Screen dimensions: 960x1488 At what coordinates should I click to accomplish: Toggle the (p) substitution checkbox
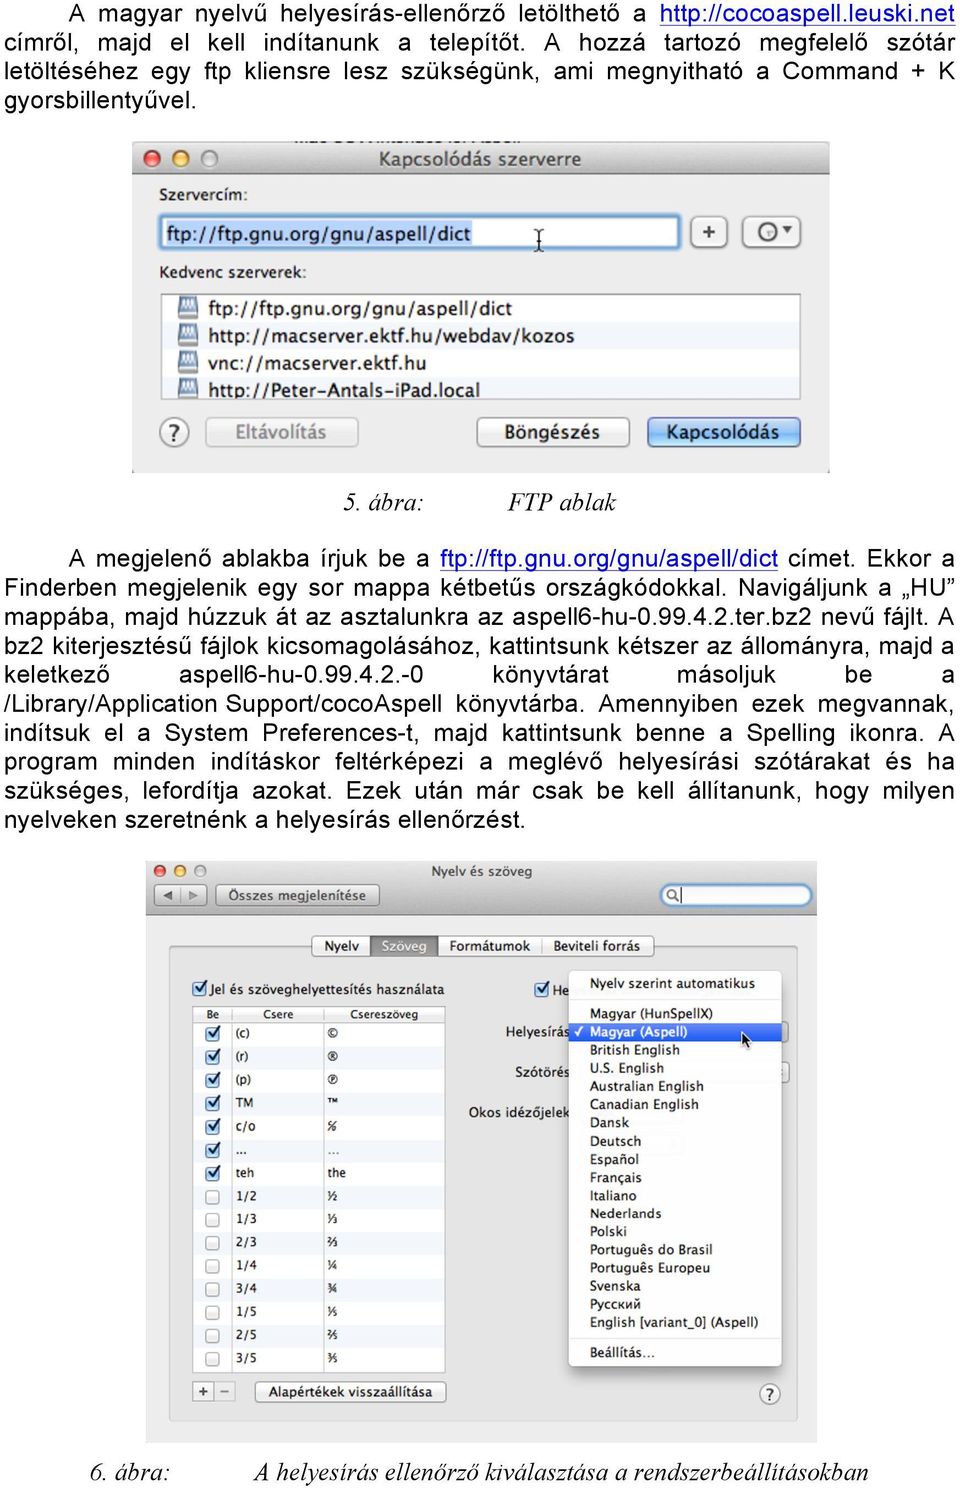(x=212, y=1079)
